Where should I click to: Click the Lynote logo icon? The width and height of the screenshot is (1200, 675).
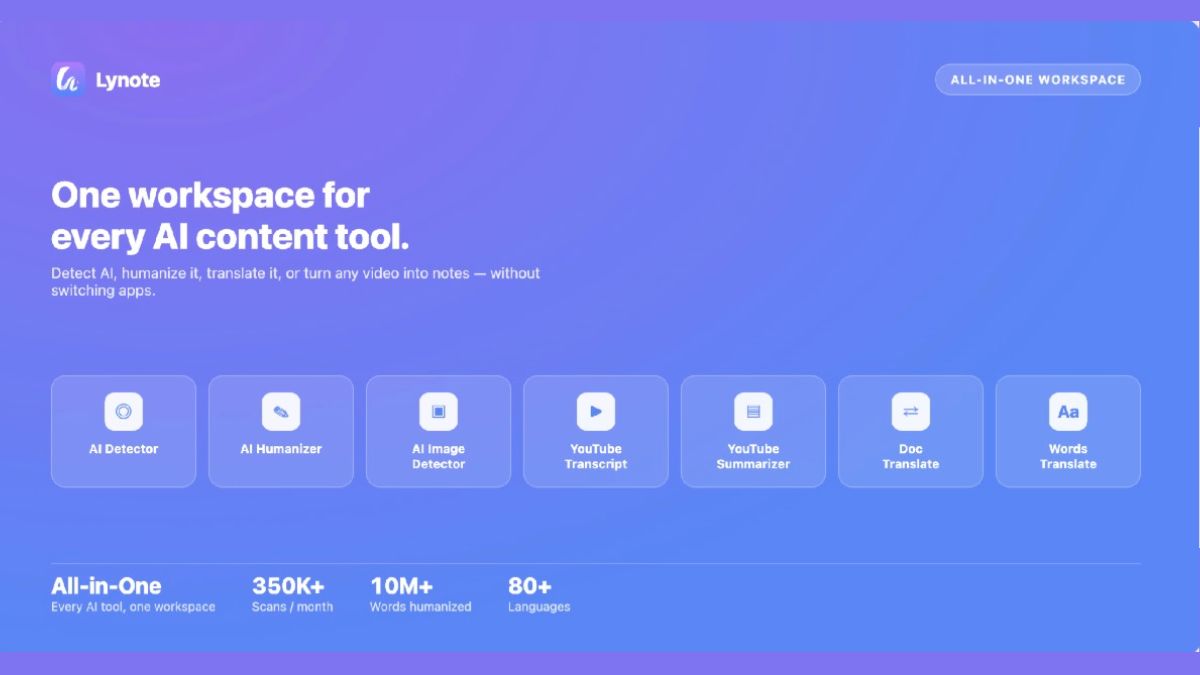[68, 80]
